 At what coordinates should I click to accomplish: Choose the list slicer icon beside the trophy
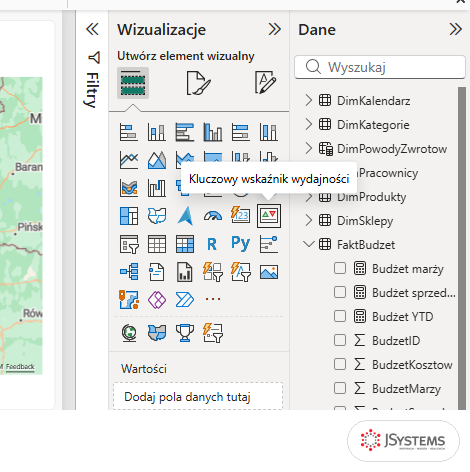[x=213, y=333]
